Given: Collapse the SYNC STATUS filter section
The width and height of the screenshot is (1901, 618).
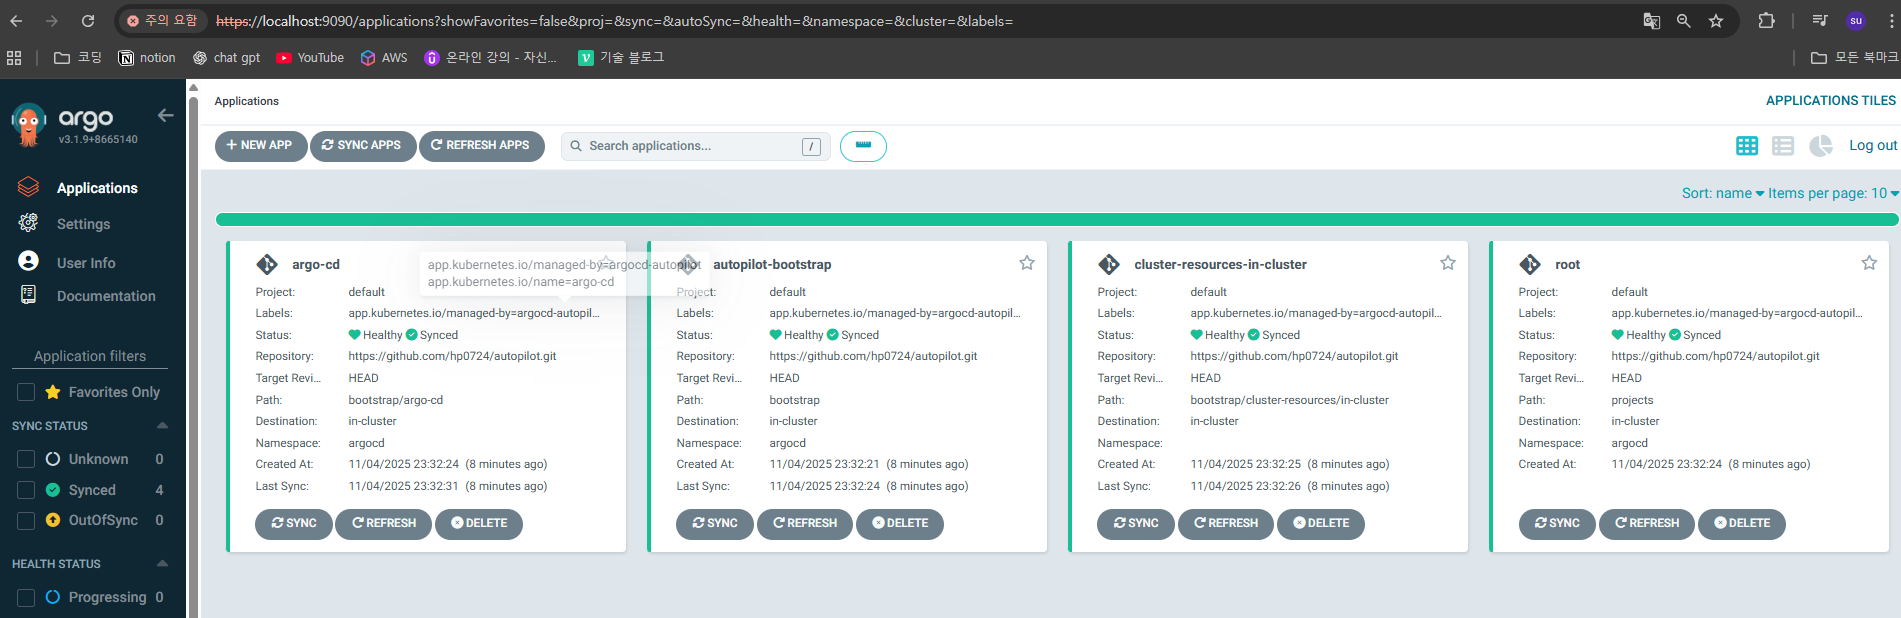Looking at the screenshot, I should point(162,426).
